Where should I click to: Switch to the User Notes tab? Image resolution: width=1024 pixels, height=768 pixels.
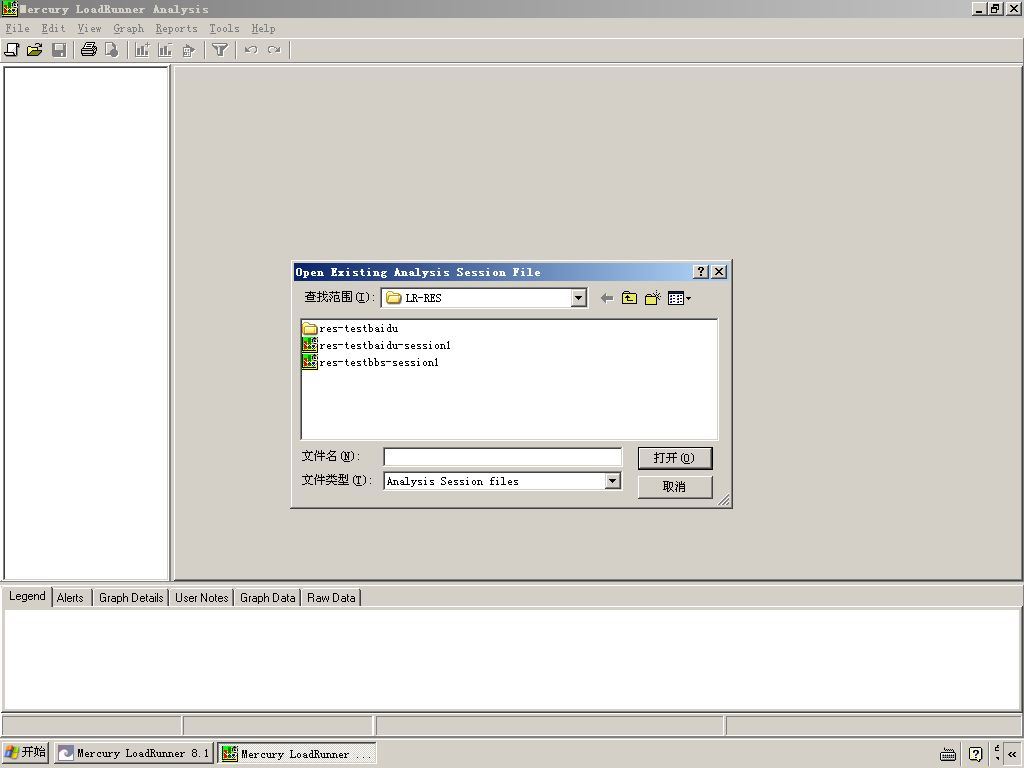202,598
